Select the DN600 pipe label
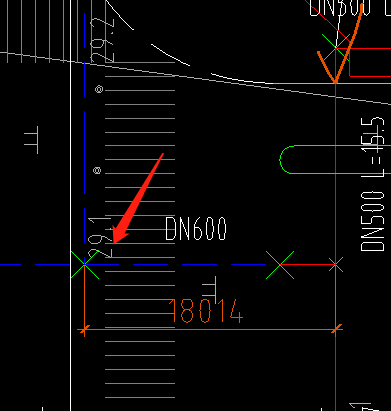 click(x=196, y=229)
